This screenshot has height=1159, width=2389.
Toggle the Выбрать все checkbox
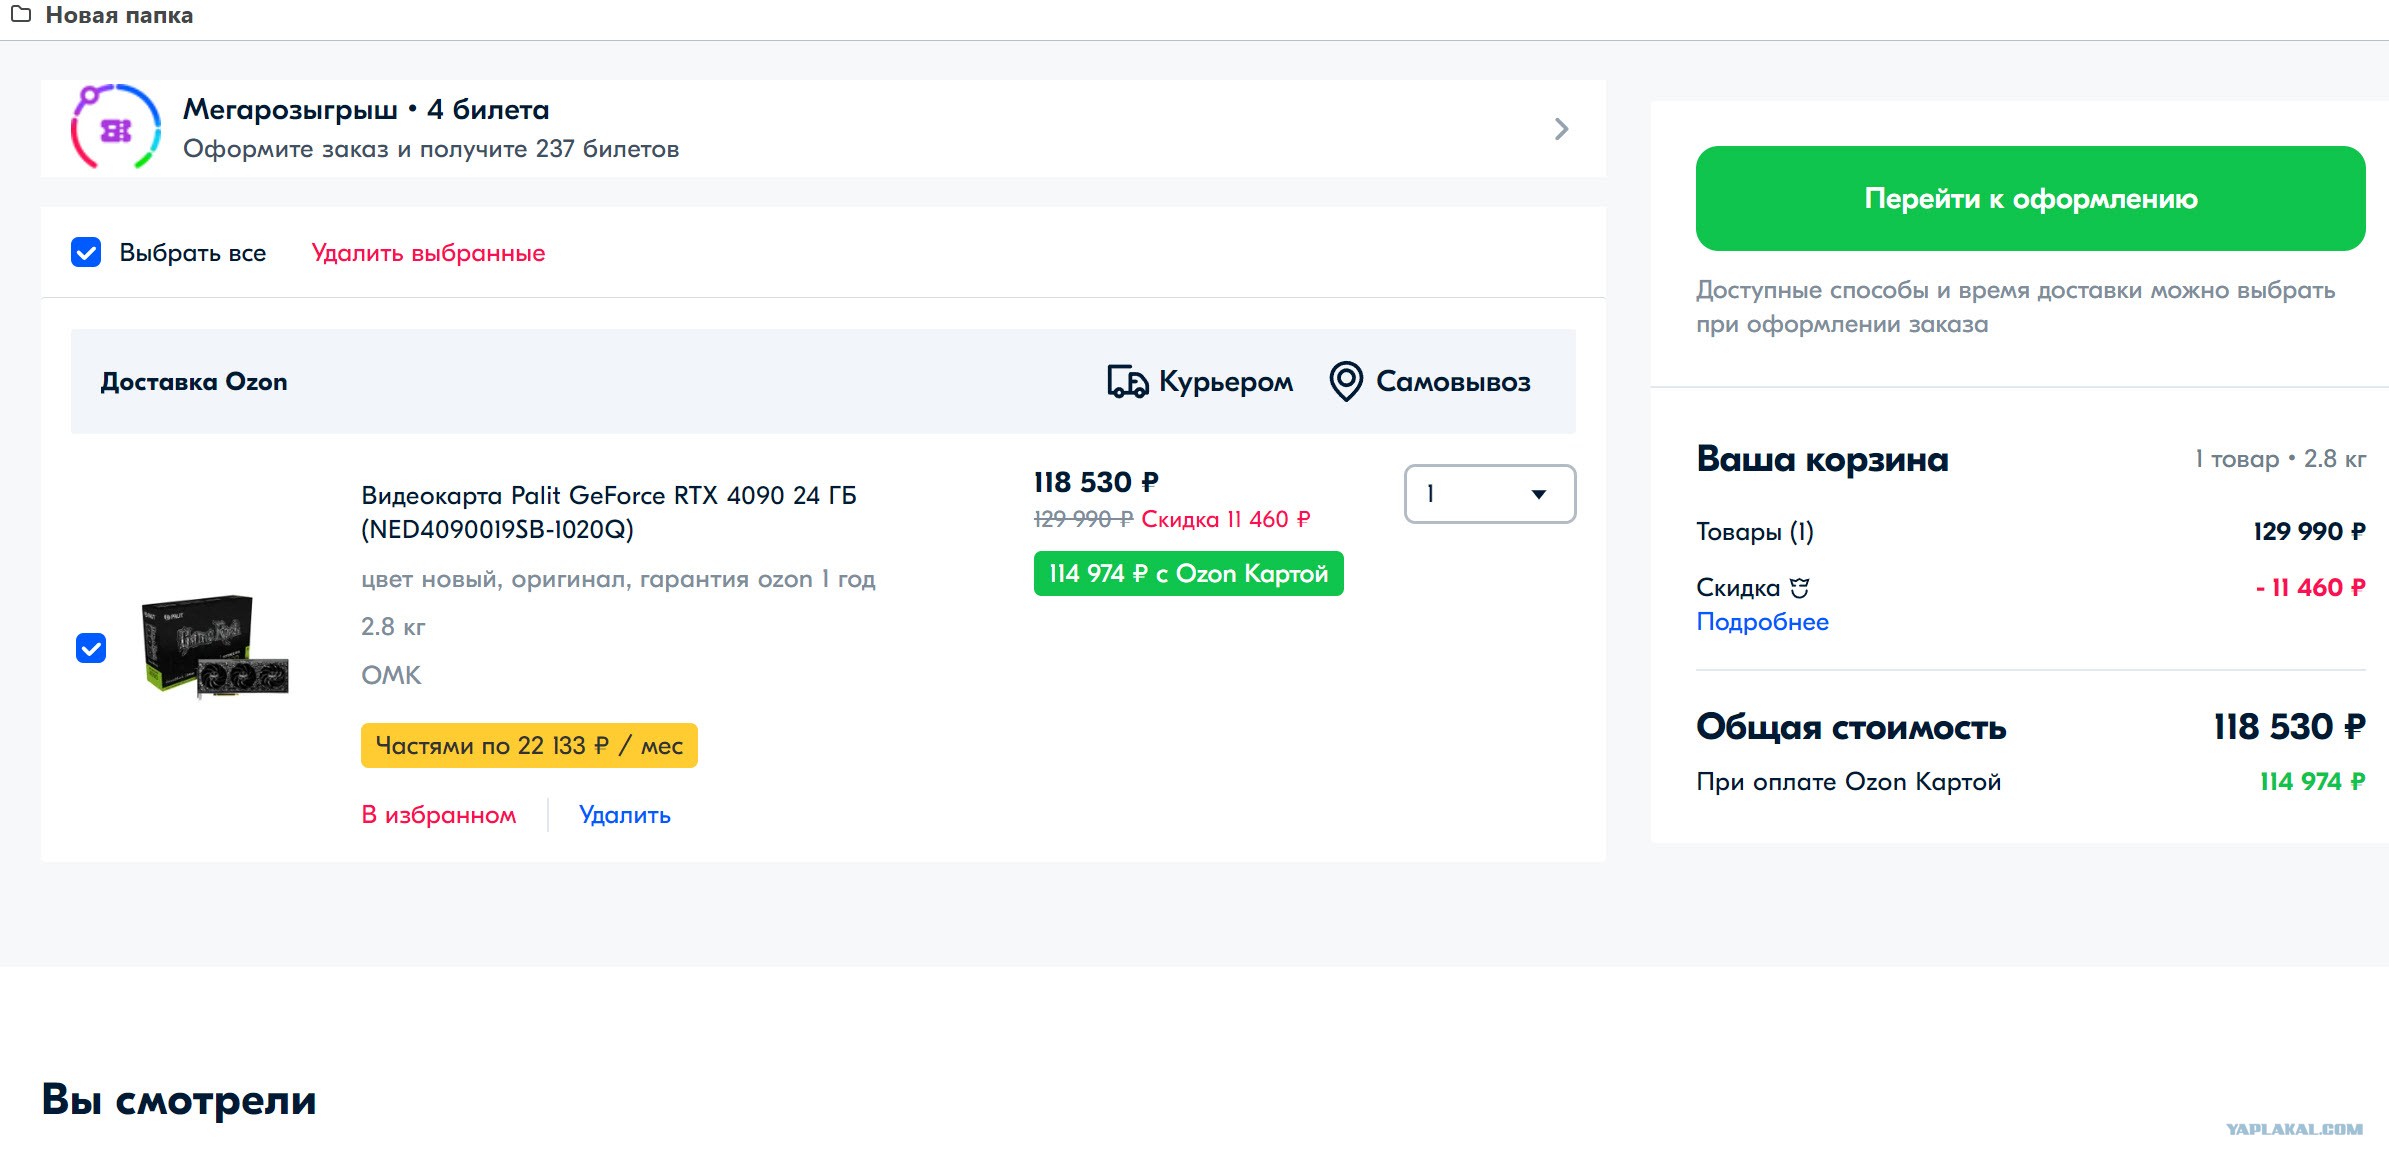click(x=86, y=253)
